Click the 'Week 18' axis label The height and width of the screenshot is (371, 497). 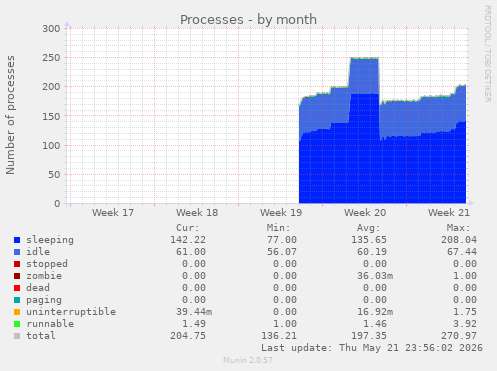[197, 213]
